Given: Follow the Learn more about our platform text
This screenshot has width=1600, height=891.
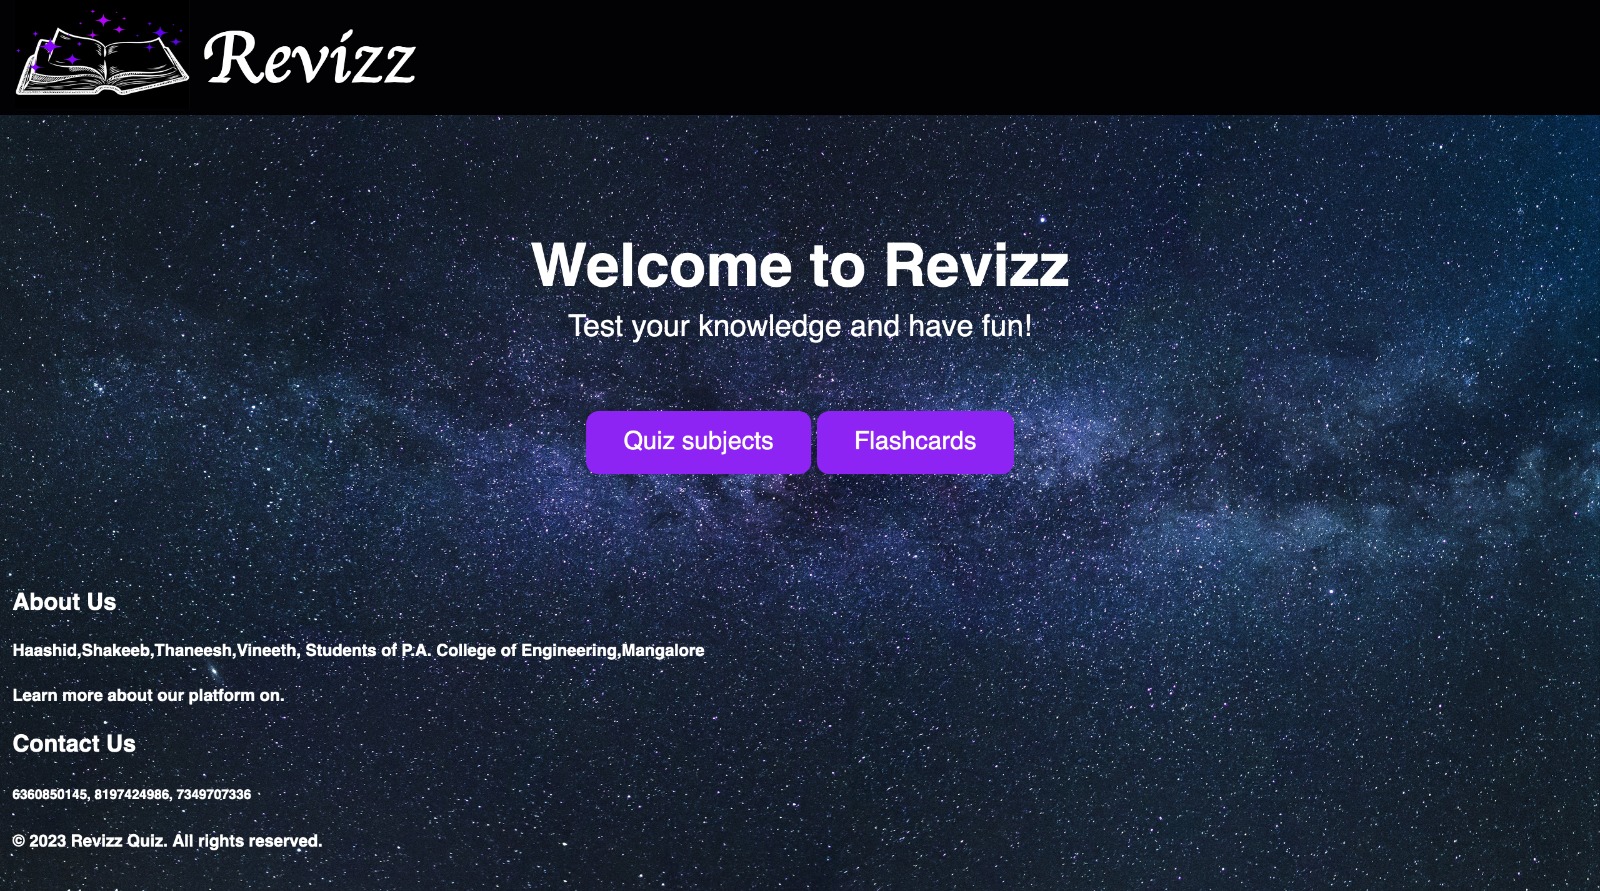Looking at the screenshot, I should [x=148, y=695].
